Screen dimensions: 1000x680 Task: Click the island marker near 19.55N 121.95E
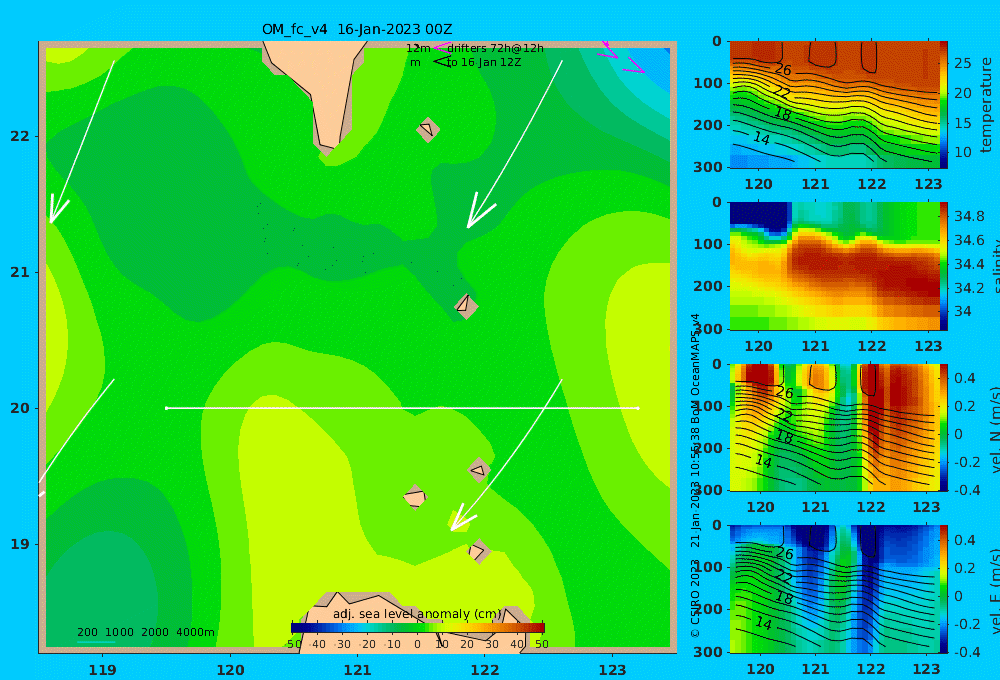point(479,470)
